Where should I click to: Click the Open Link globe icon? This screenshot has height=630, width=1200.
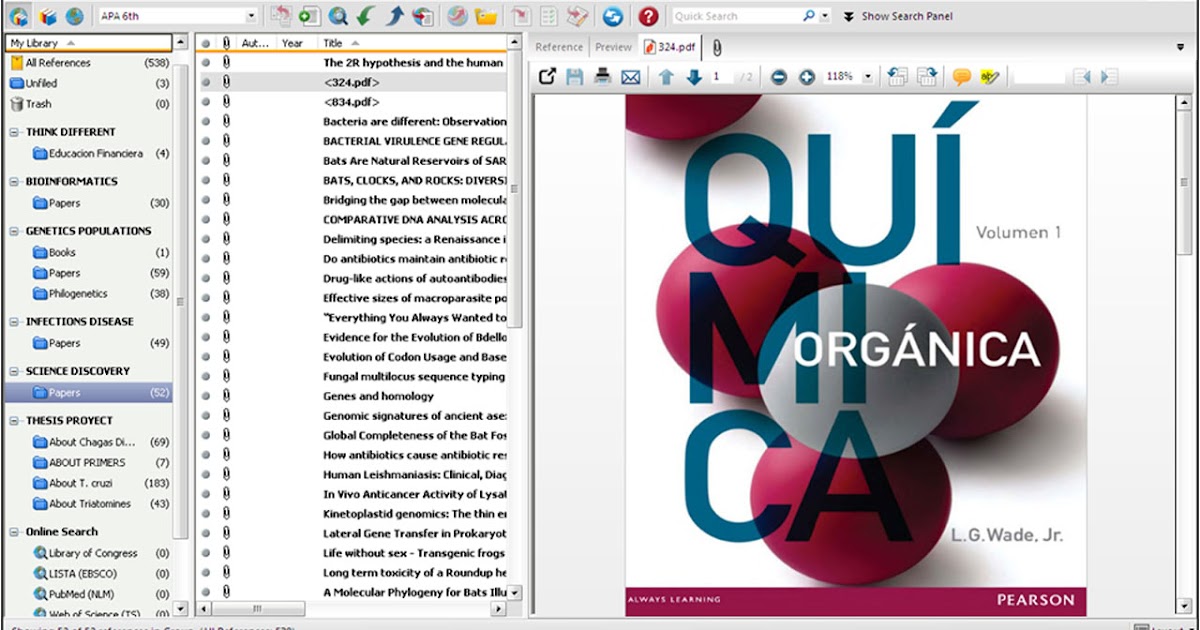pyautogui.click(x=456, y=16)
